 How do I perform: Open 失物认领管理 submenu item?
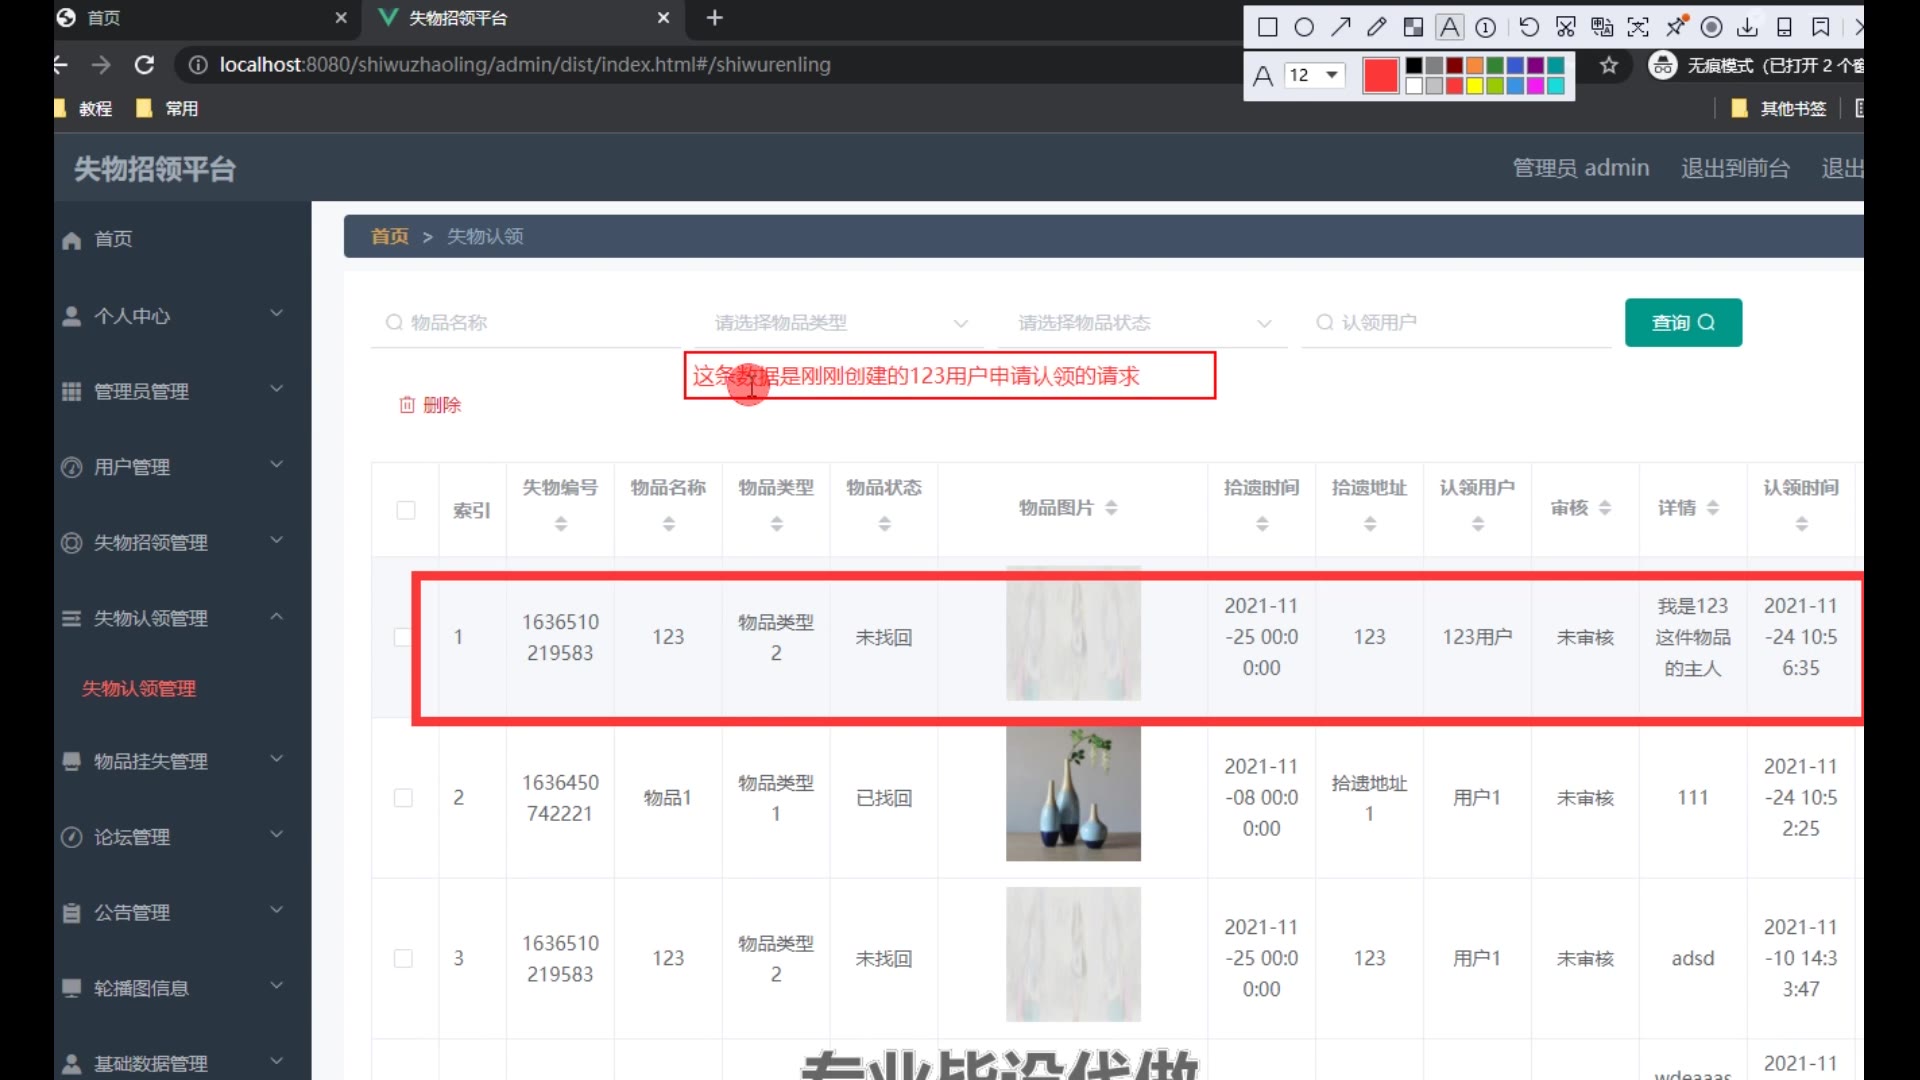[139, 689]
